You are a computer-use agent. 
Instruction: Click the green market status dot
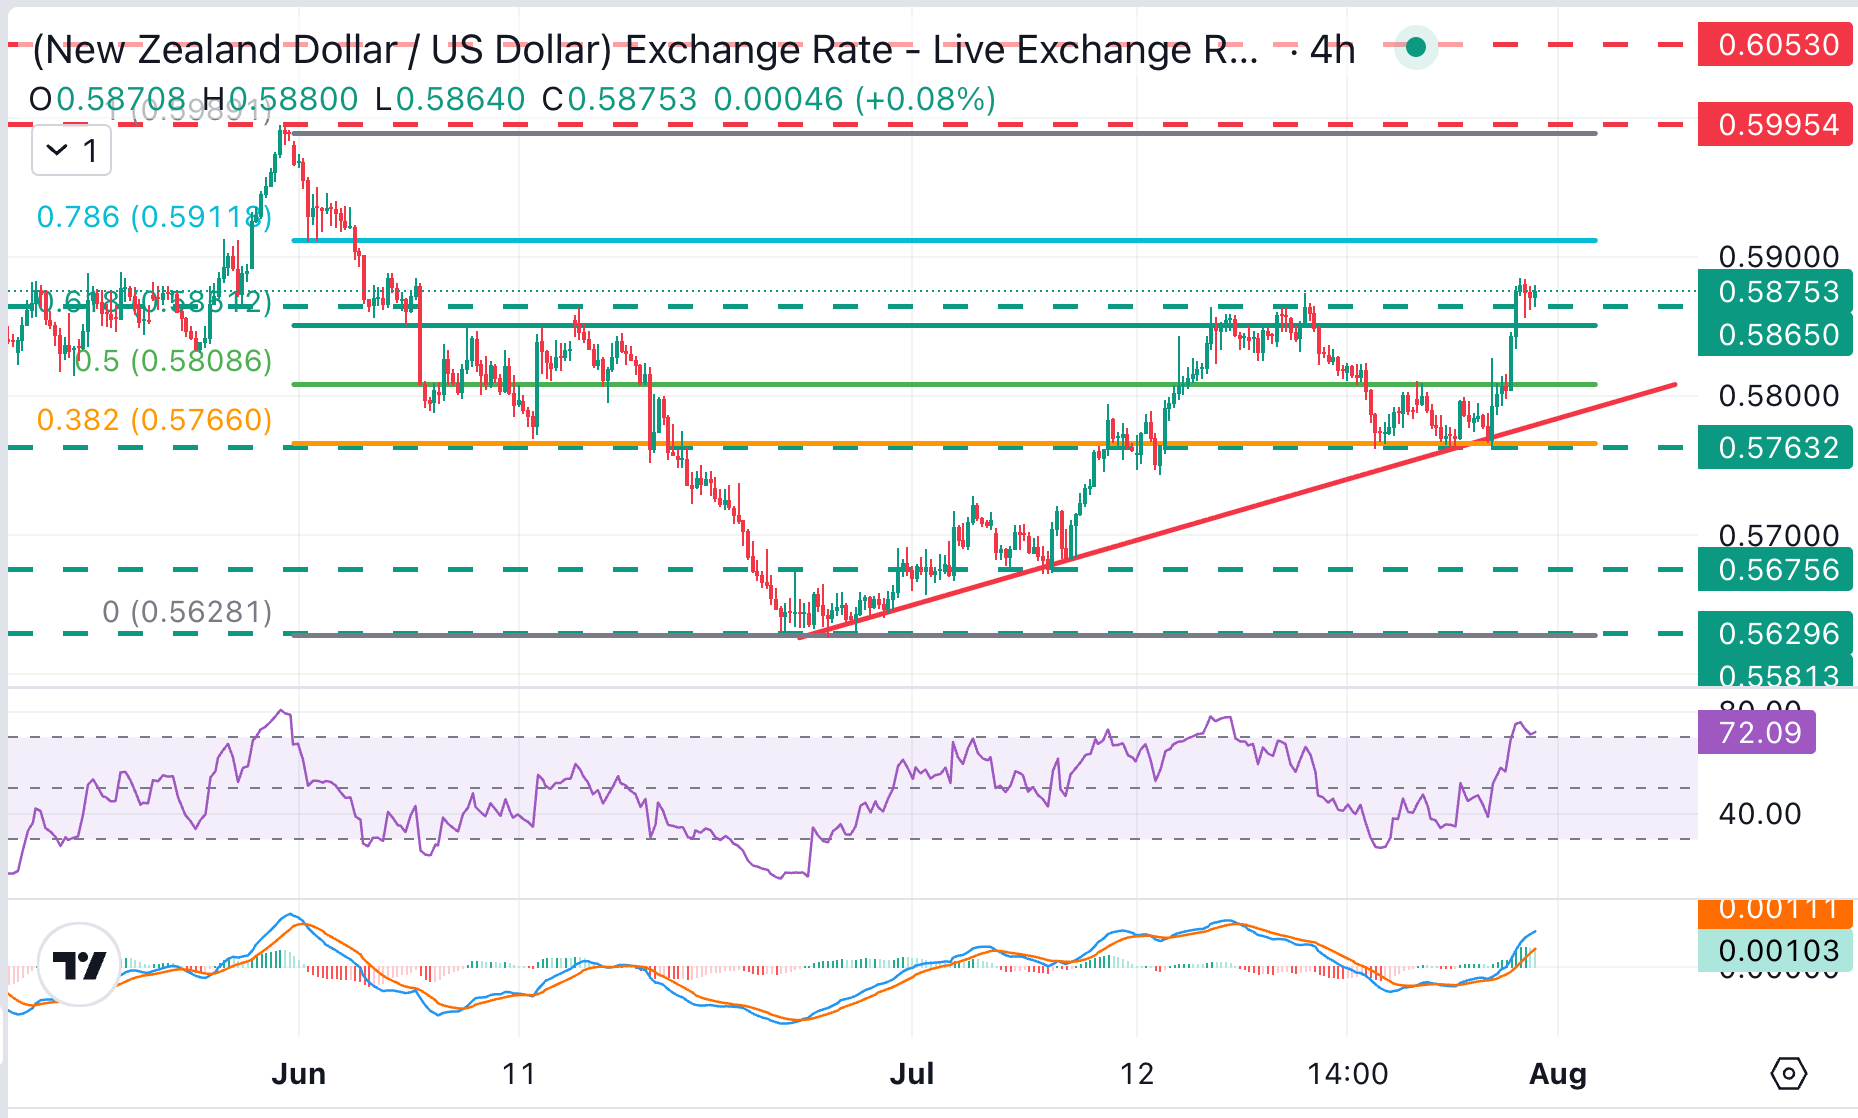[x=1415, y=47]
